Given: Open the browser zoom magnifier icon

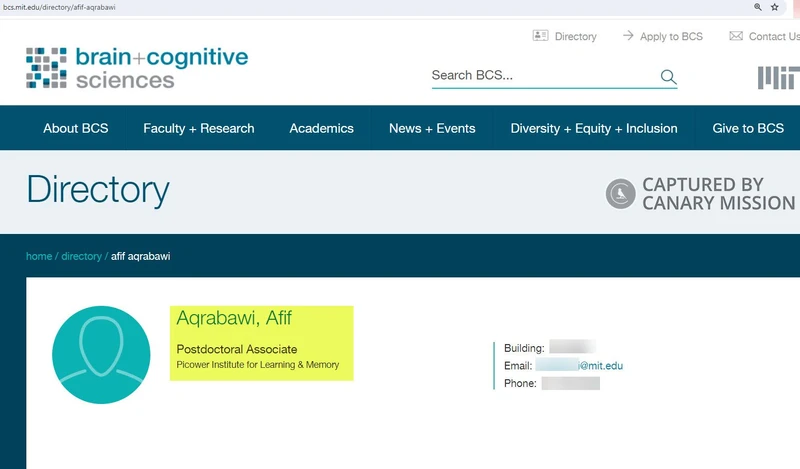Looking at the screenshot, I should point(757,7).
